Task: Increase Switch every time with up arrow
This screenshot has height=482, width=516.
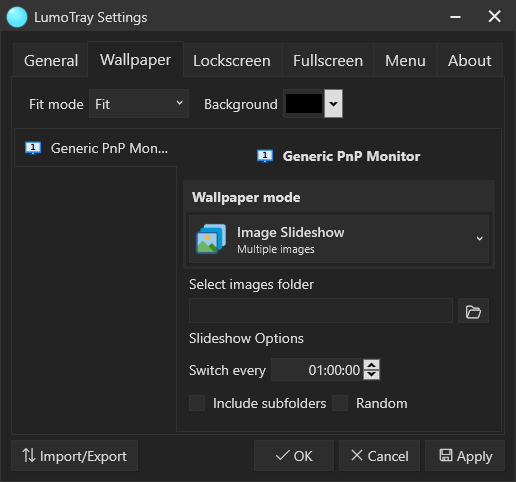Action: coord(372,364)
